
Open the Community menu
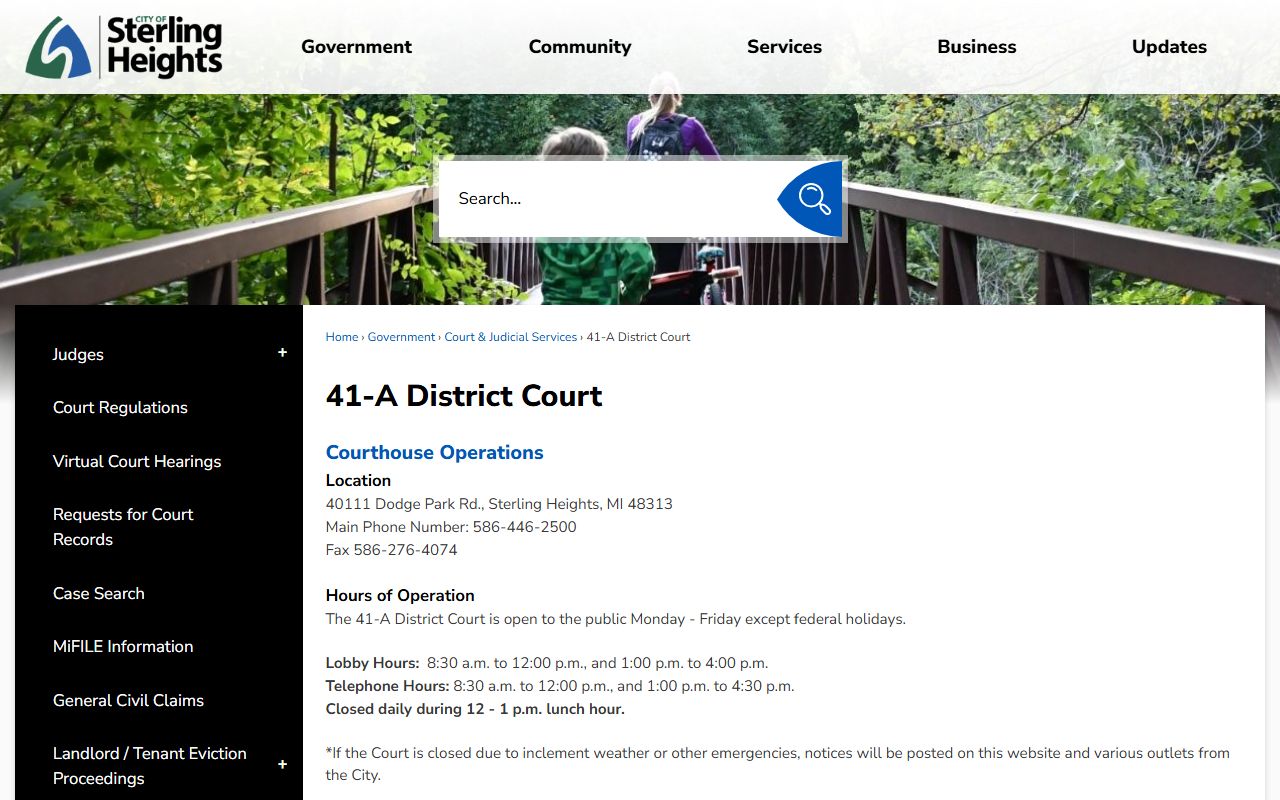tap(580, 47)
